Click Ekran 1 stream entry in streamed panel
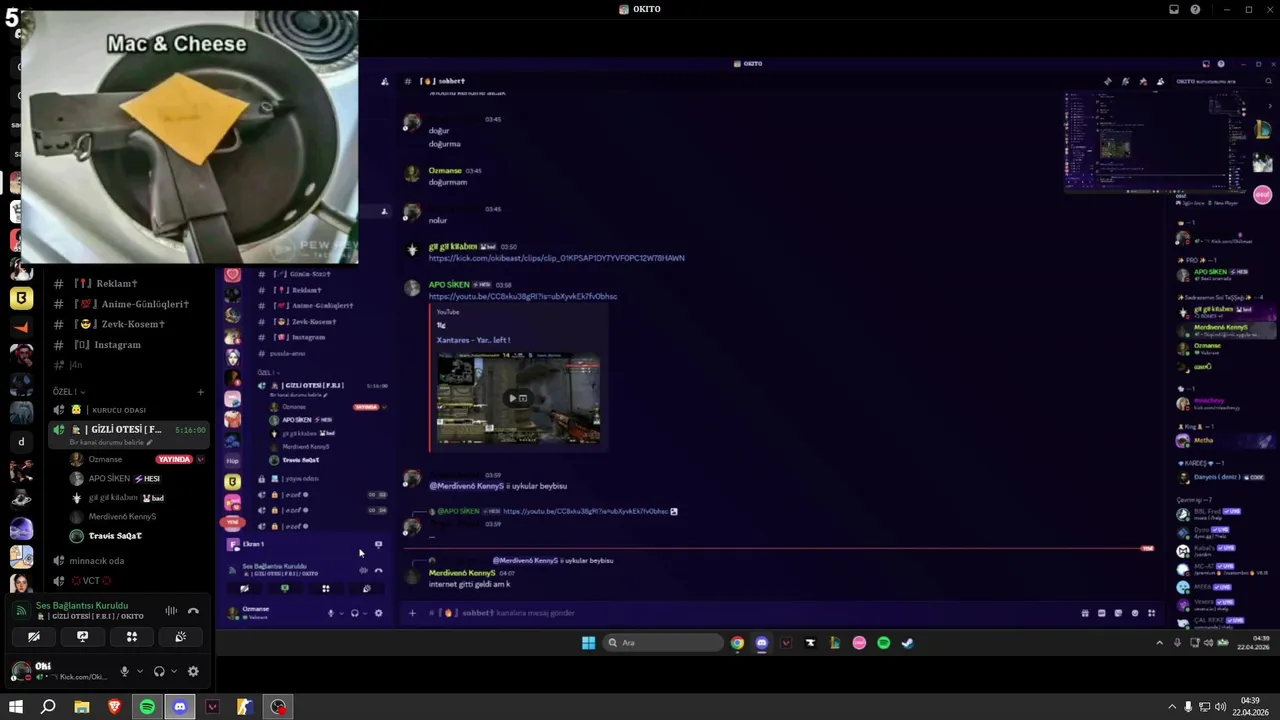Image resolution: width=1280 pixels, height=720 pixels. pyautogui.click(x=254, y=544)
